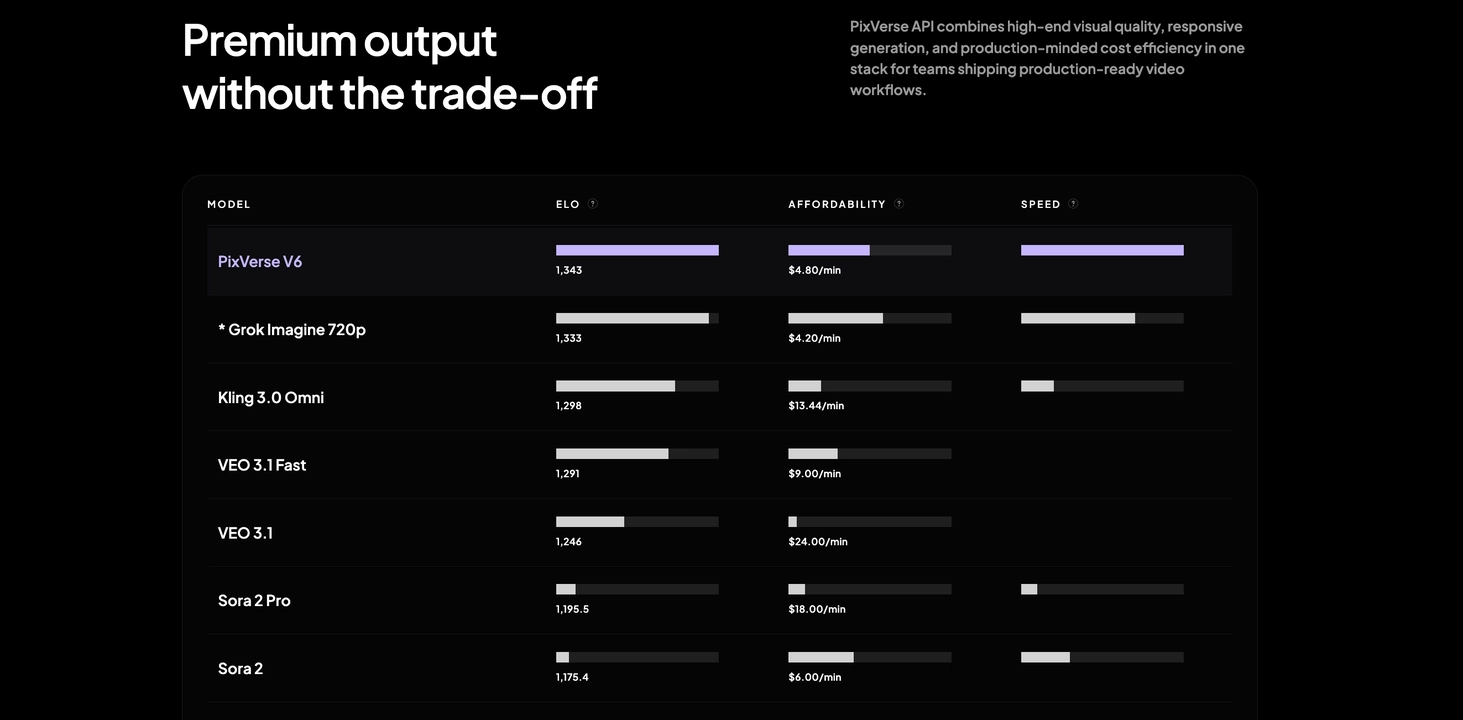Click the Sora 2 Pro model name
The image size is (1463, 720).
254,601
